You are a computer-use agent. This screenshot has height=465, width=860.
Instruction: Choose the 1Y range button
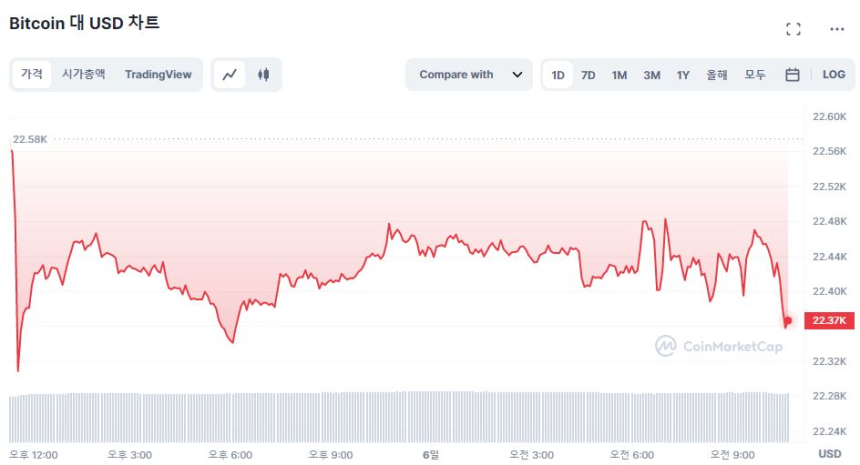click(683, 75)
